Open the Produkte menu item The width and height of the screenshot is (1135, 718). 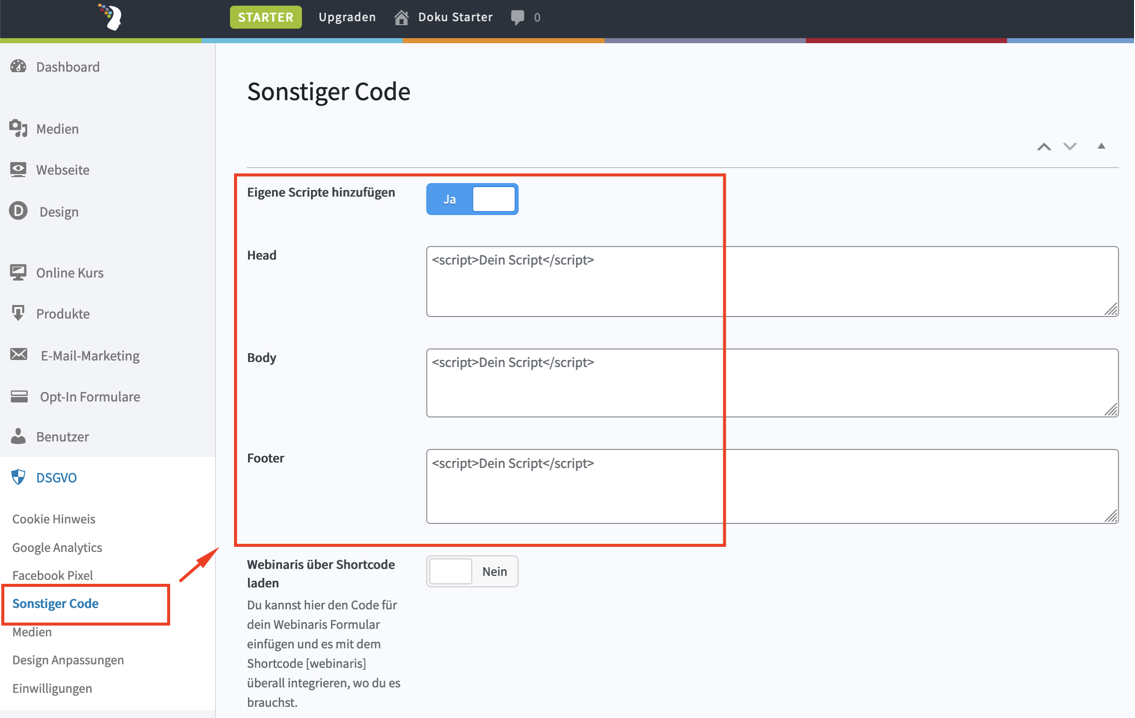63,314
